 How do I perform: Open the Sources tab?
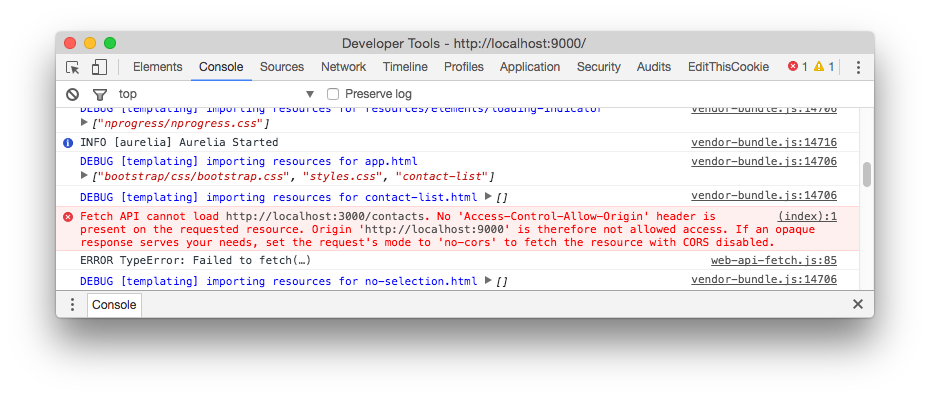pyautogui.click(x=282, y=67)
